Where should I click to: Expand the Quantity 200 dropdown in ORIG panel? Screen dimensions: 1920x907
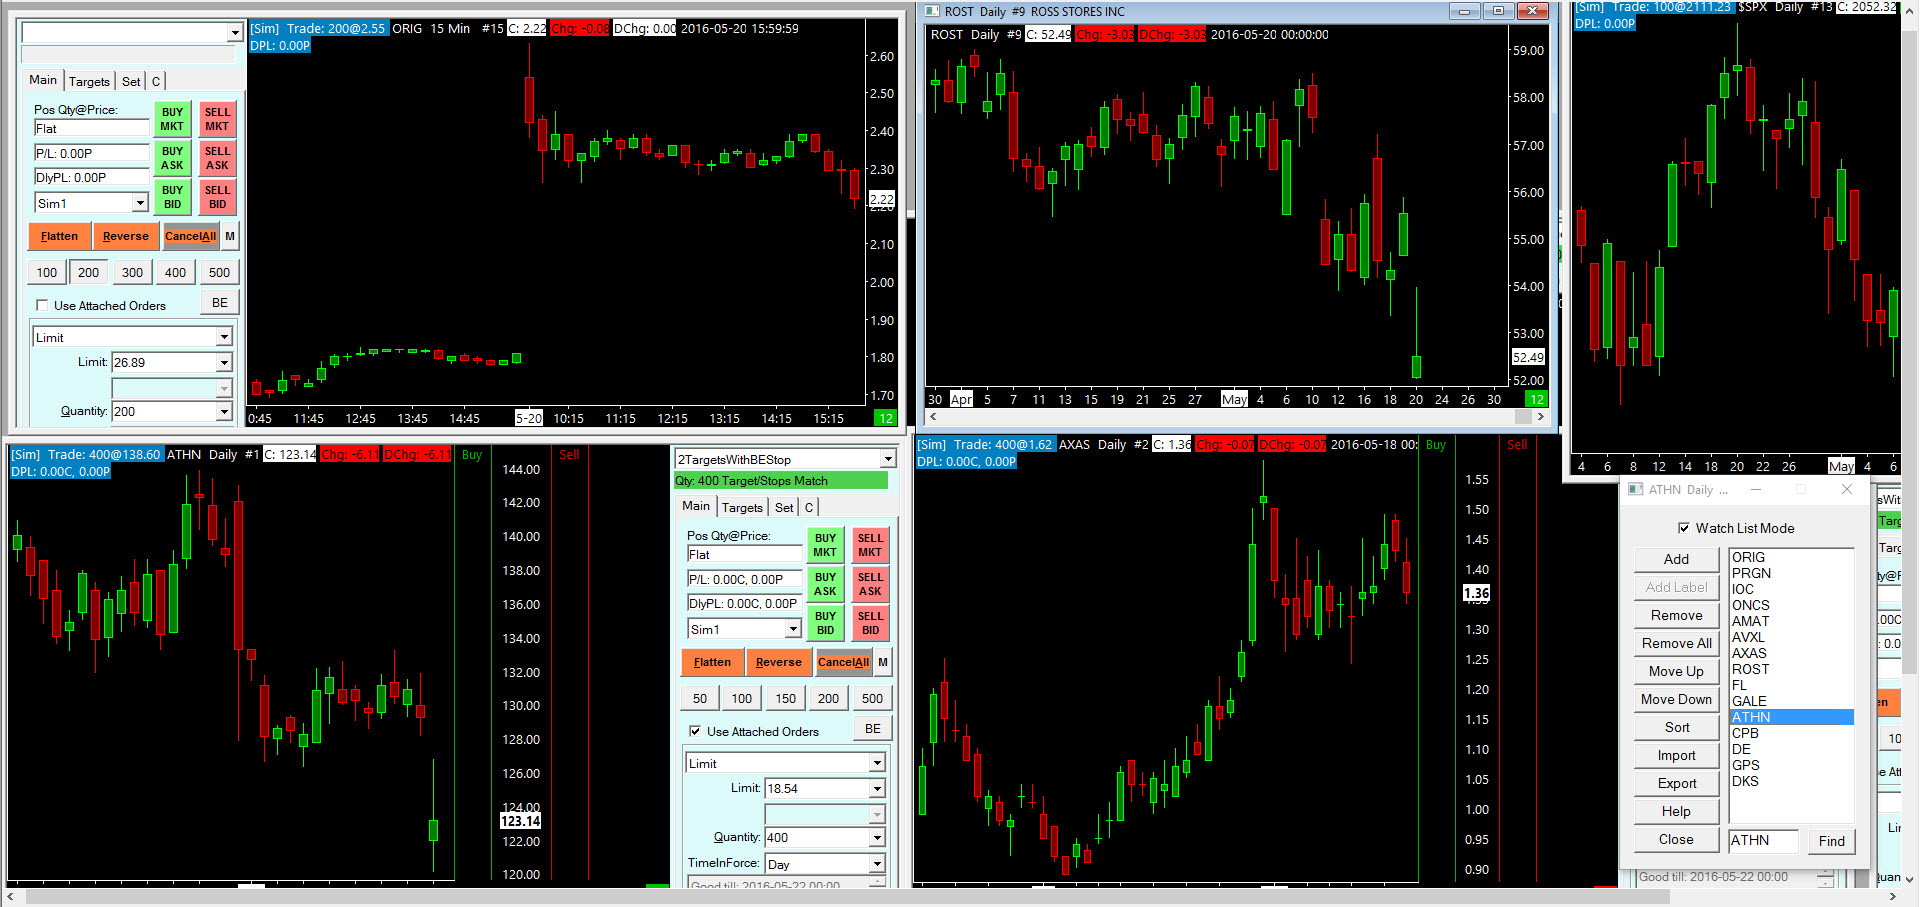tap(224, 411)
